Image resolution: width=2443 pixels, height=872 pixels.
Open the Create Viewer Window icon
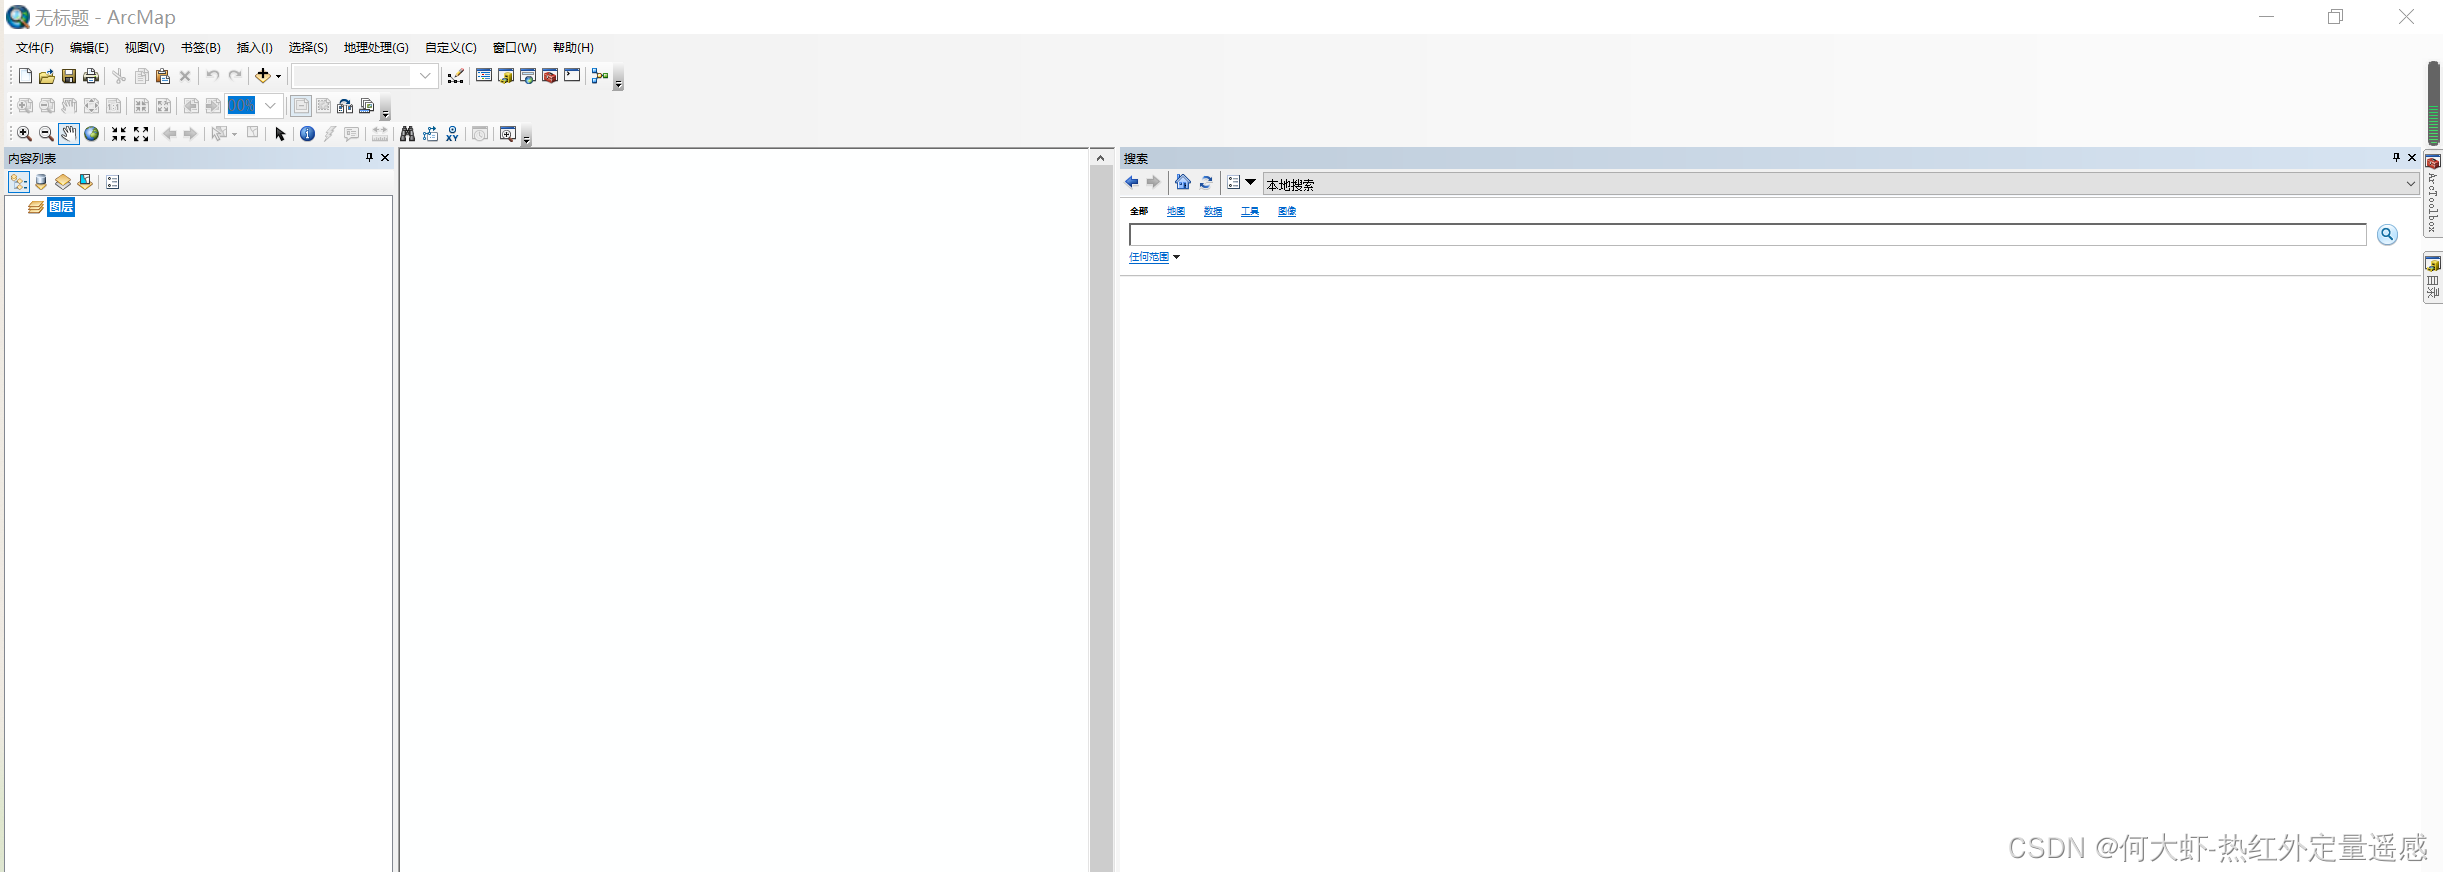(508, 134)
